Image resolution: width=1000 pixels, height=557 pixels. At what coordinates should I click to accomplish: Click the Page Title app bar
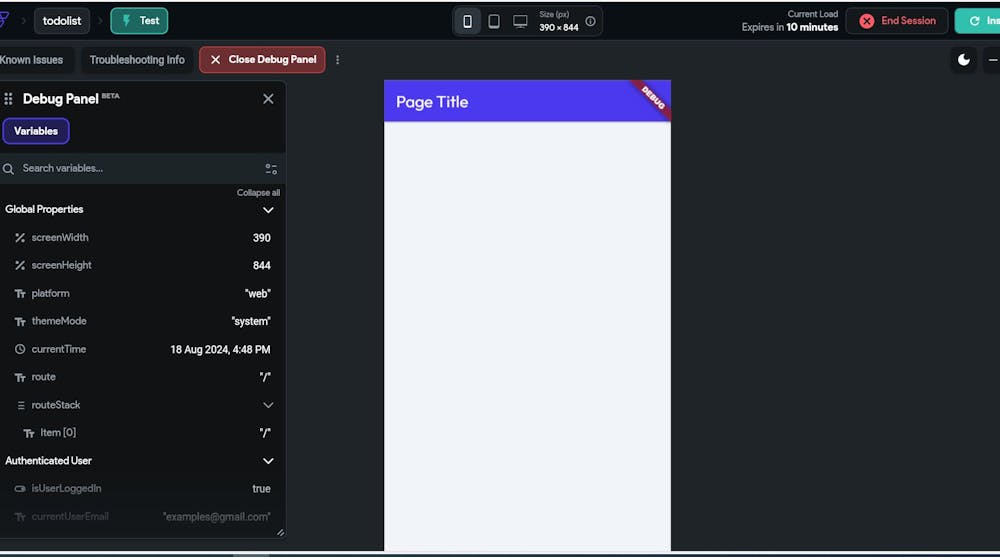[x=527, y=101]
